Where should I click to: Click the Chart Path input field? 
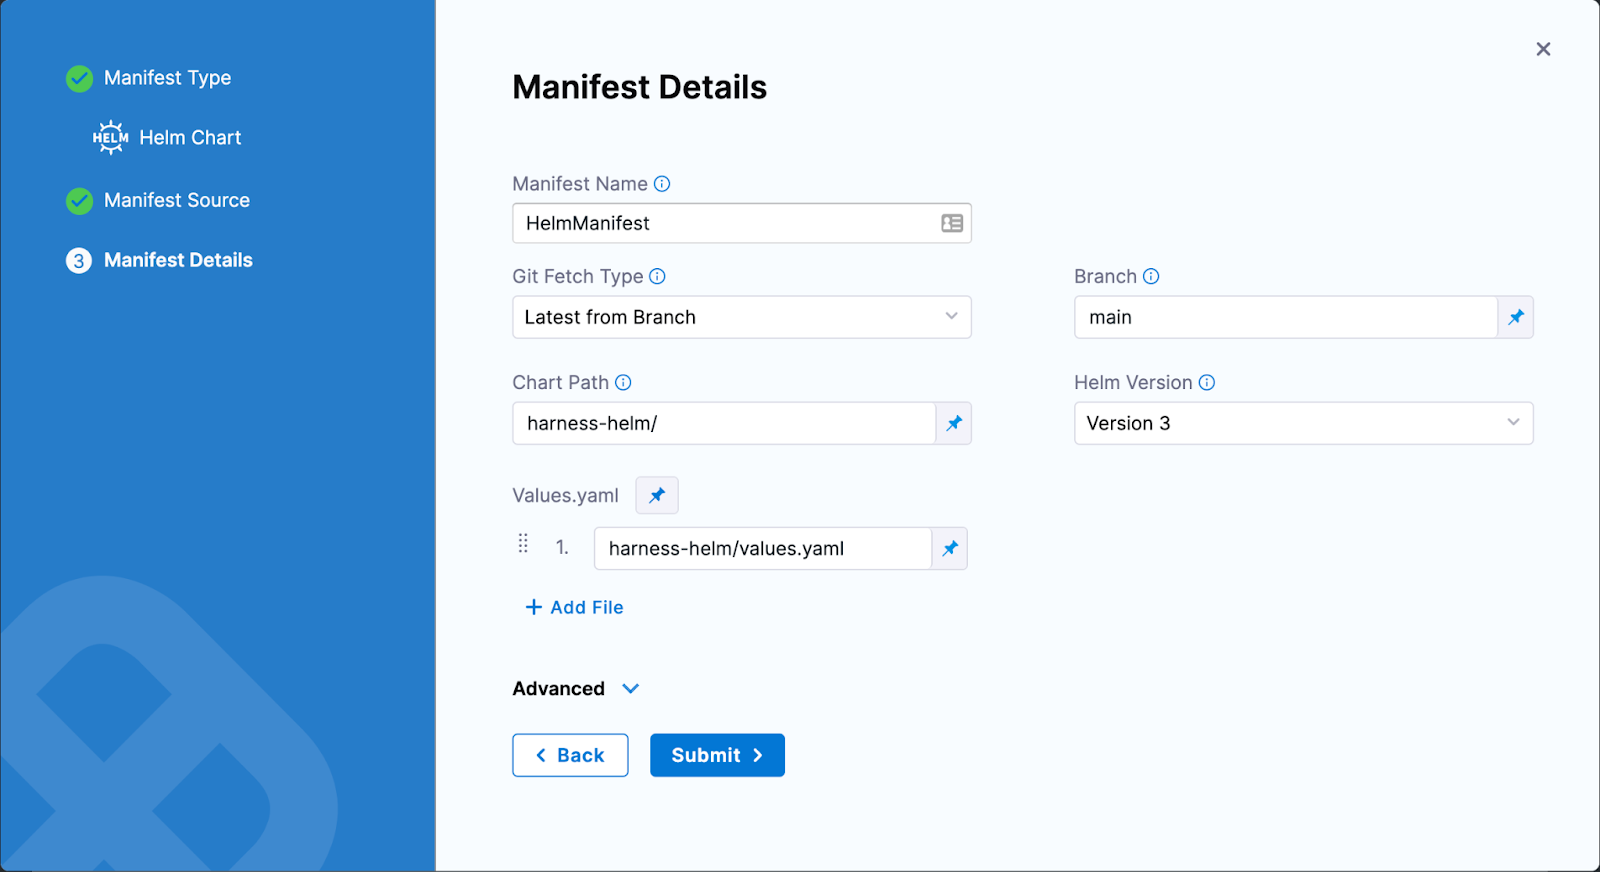[724, 423]
